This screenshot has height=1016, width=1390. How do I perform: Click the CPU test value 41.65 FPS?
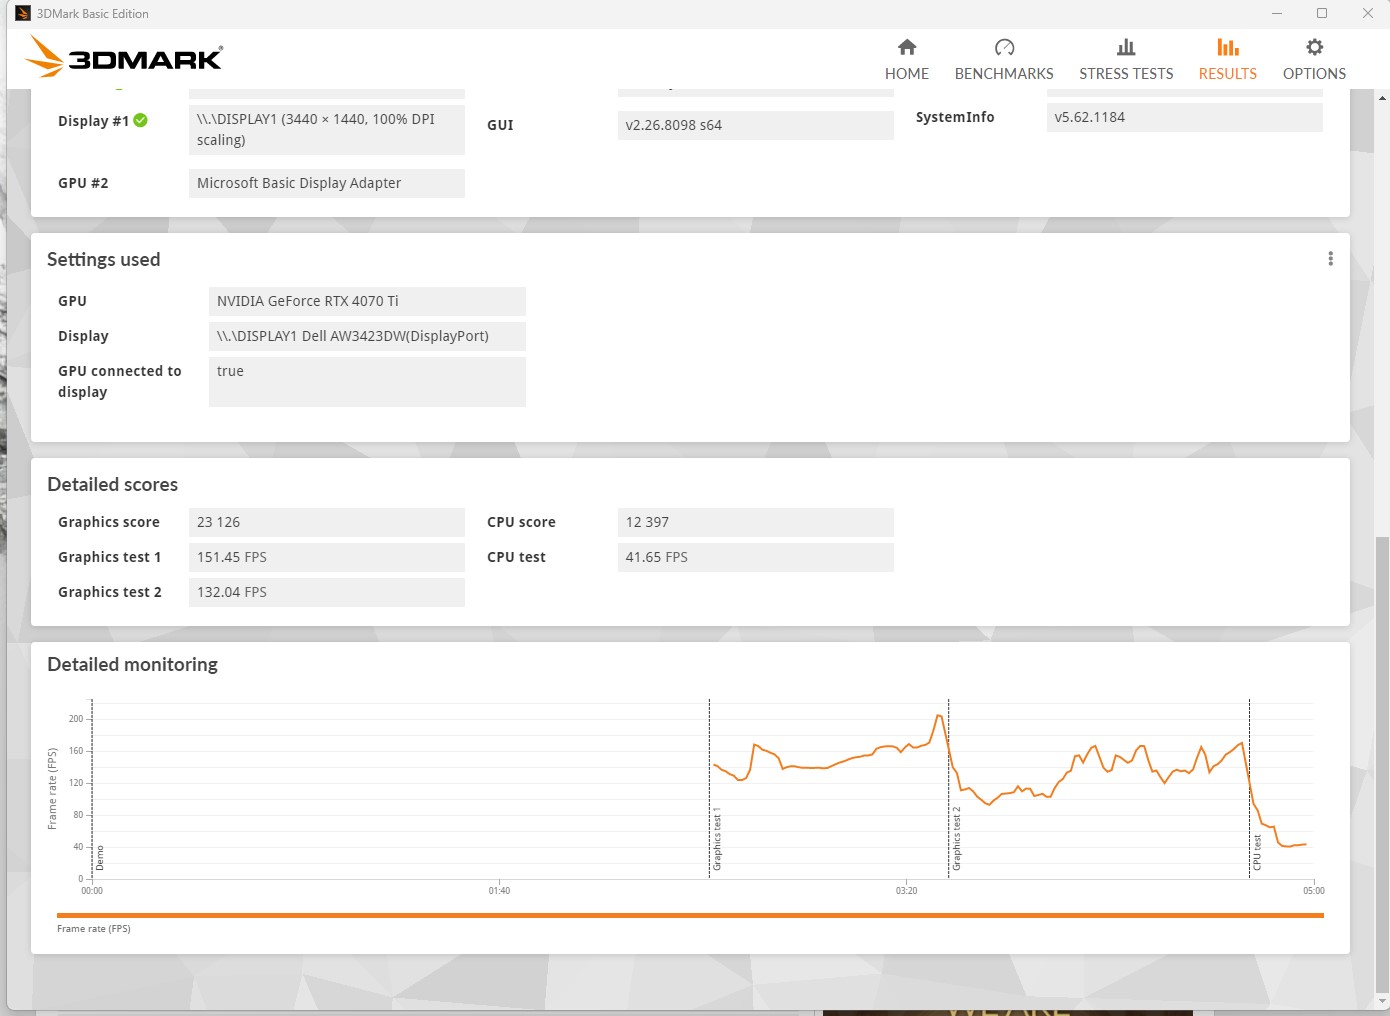(755, 557)
